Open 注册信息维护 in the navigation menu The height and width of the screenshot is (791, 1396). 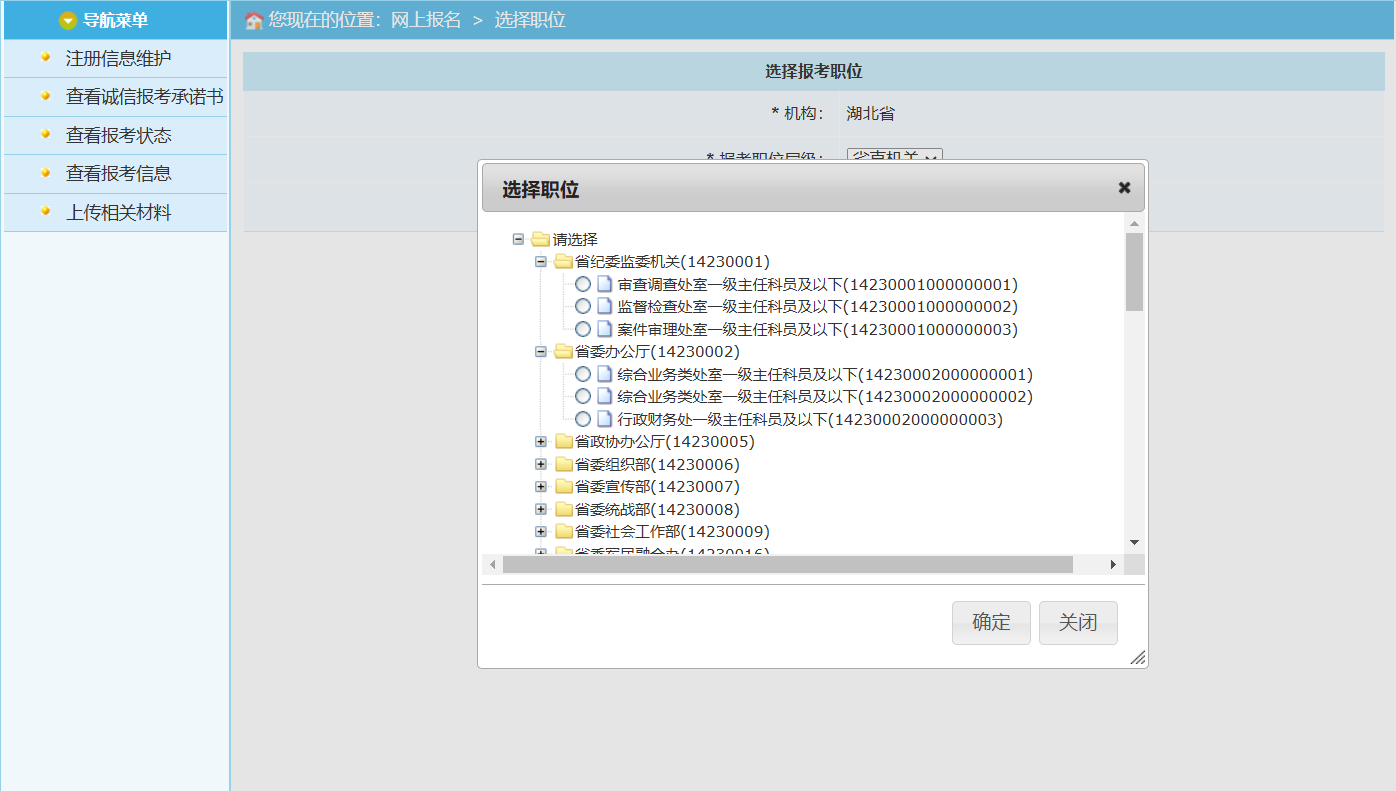[x=118, y=59]
